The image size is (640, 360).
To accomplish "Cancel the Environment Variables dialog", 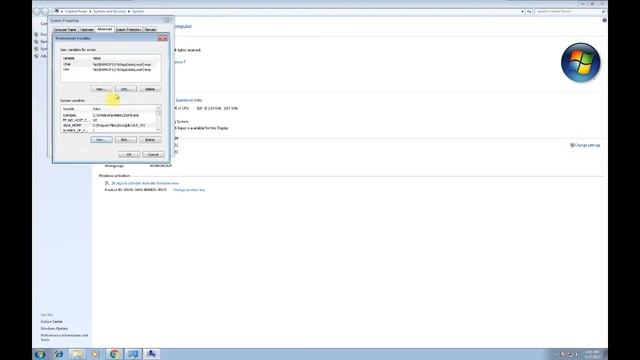I will (153, 155).
